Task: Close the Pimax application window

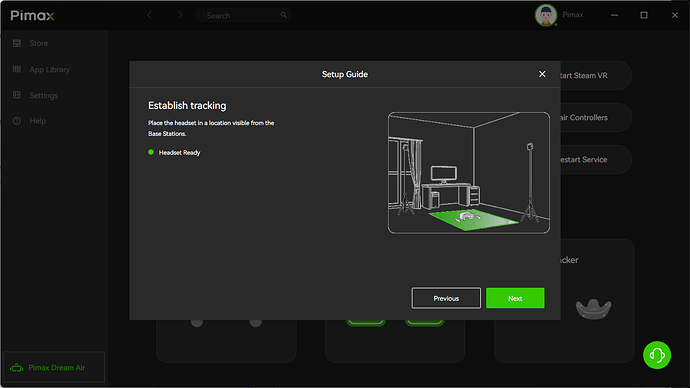Action: [675, 15]
